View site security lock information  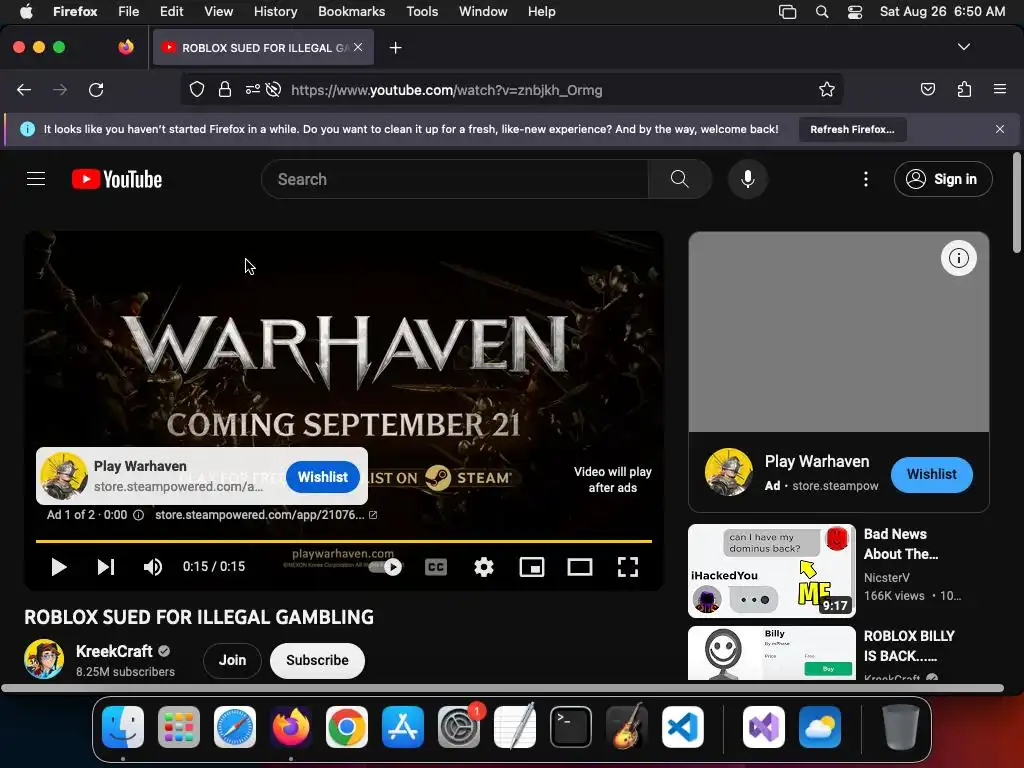click(225, 90)
